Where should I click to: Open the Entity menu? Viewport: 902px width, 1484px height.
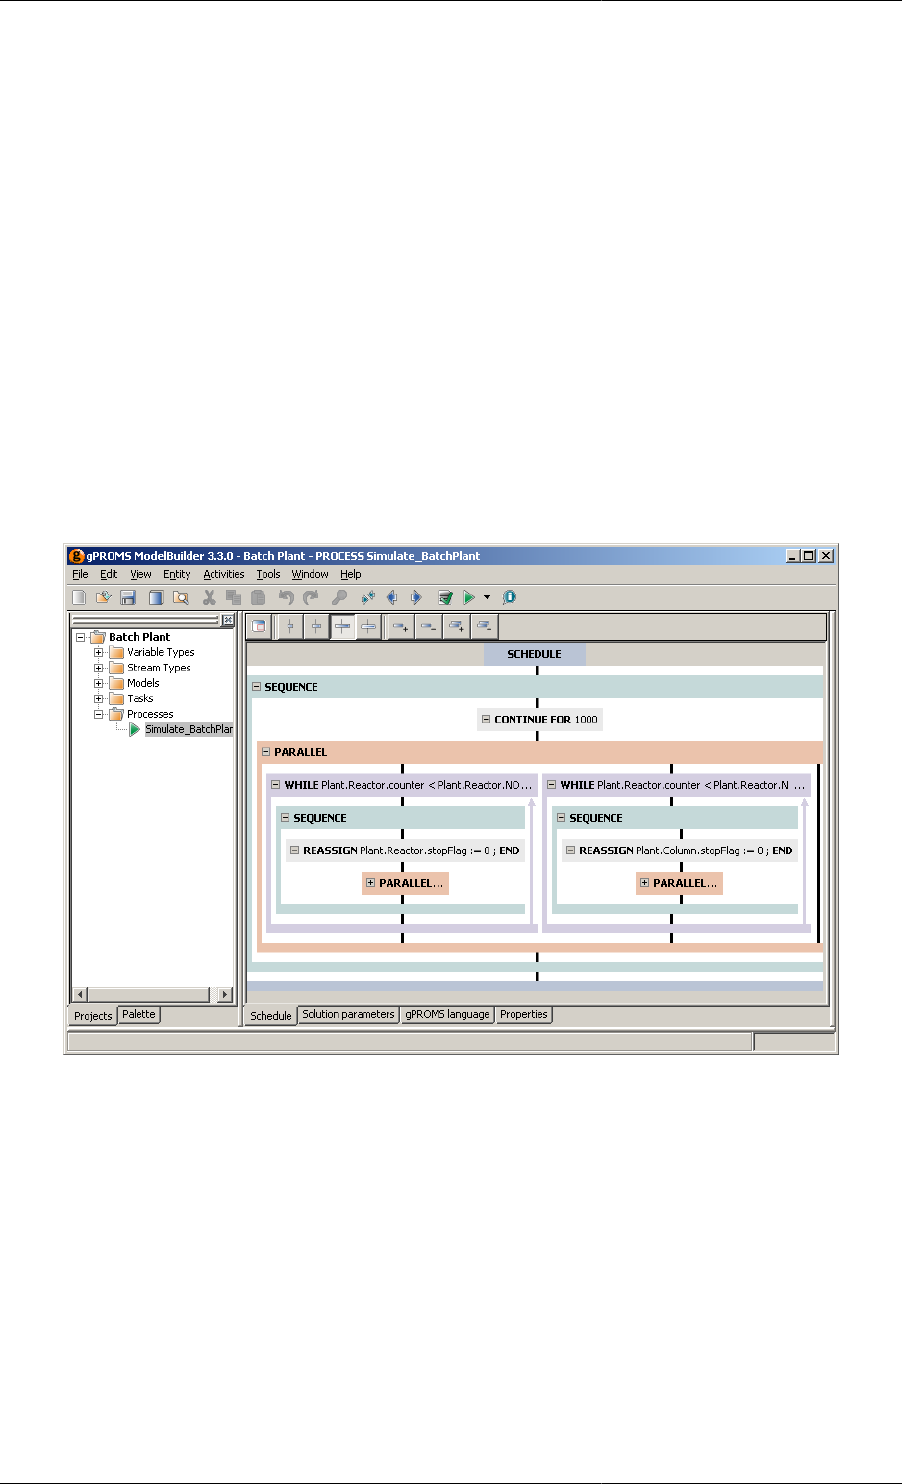[x=177, y=575]
